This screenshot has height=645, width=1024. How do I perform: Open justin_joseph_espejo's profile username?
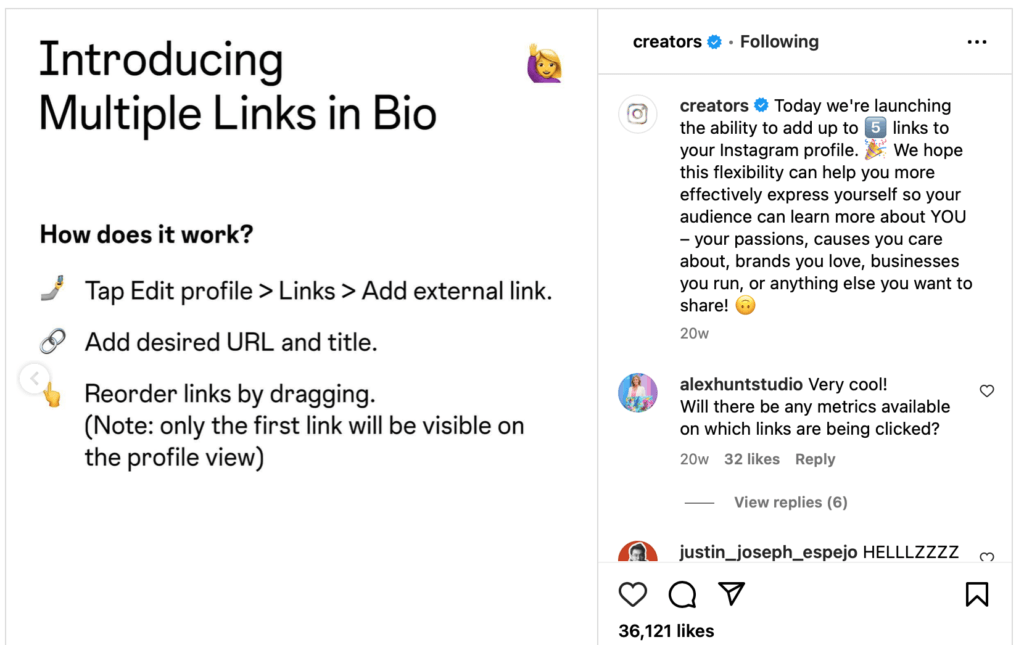coord(768,552)
